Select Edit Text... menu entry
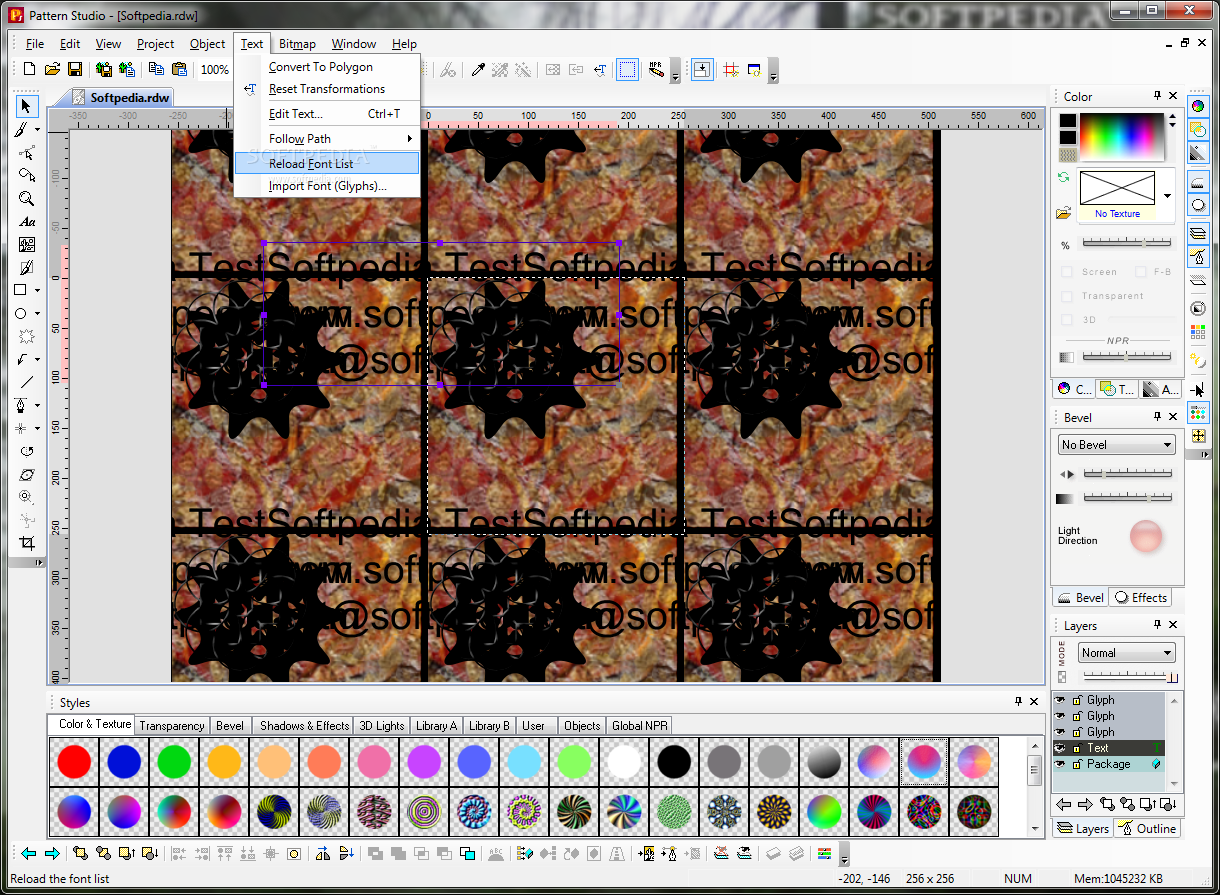The image size is (1220, 895). [x=327, y=114]
